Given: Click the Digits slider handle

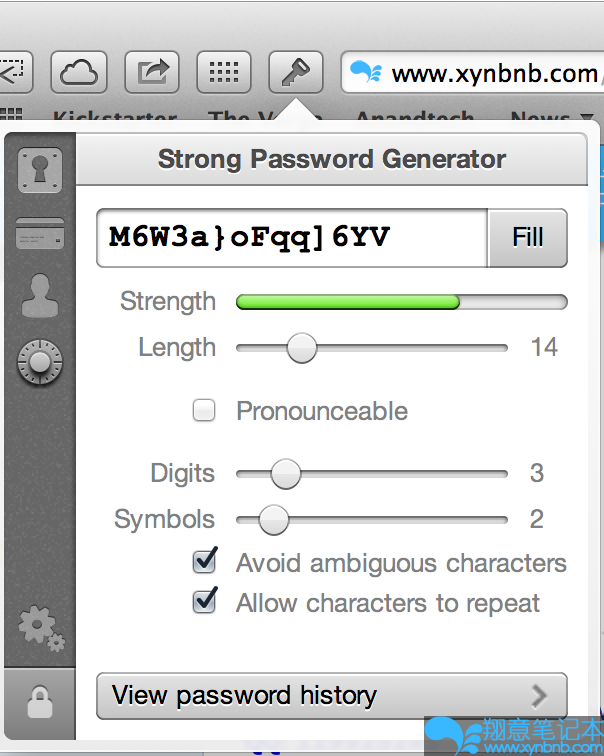Looking at the screenshot, I should pyautogui.click(x=286, y=473).
